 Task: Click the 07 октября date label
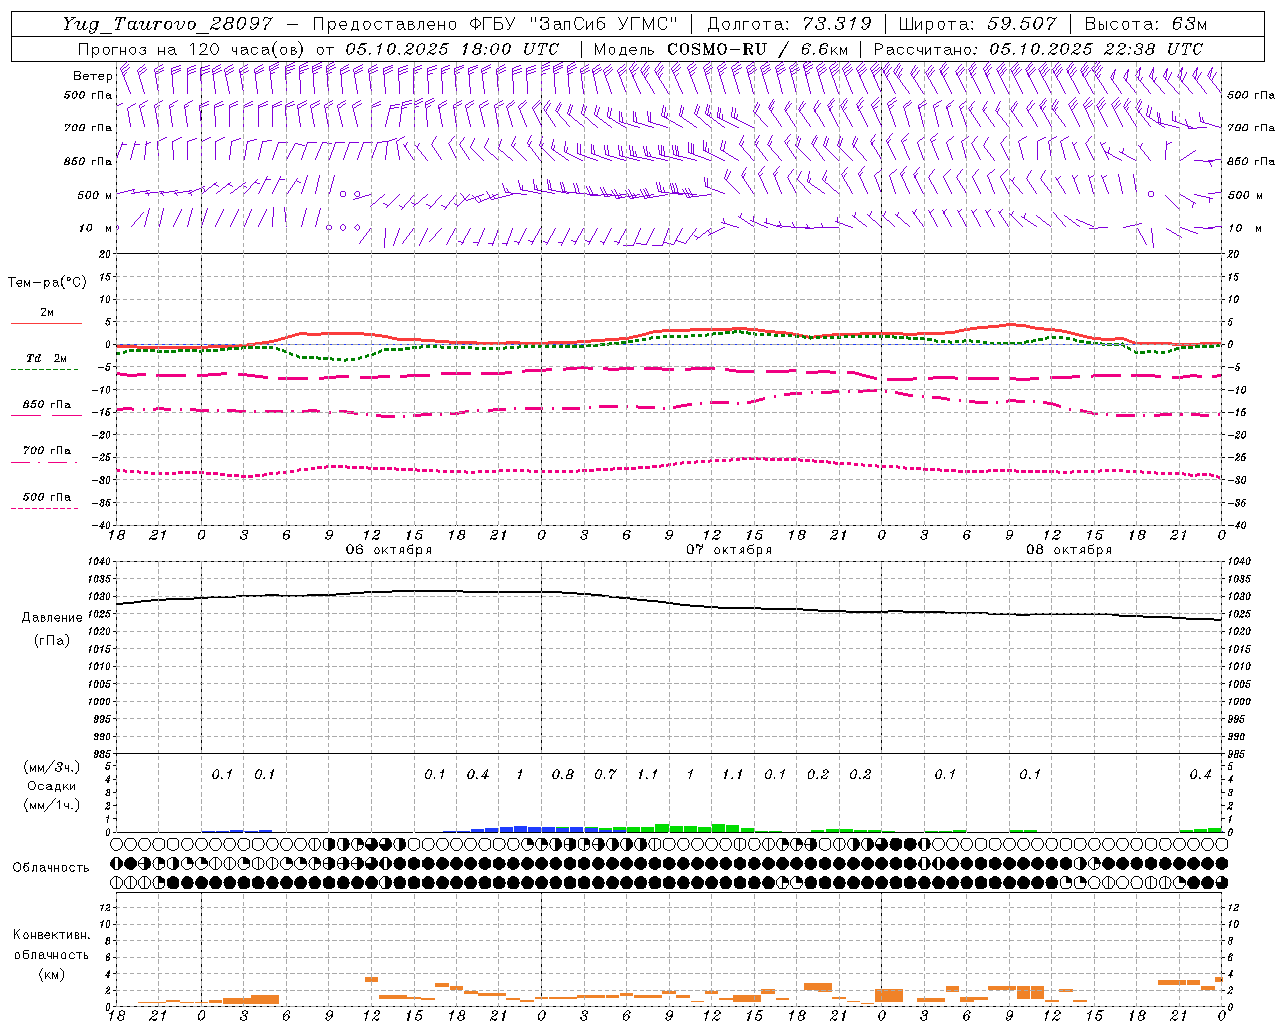coord(729,550)
